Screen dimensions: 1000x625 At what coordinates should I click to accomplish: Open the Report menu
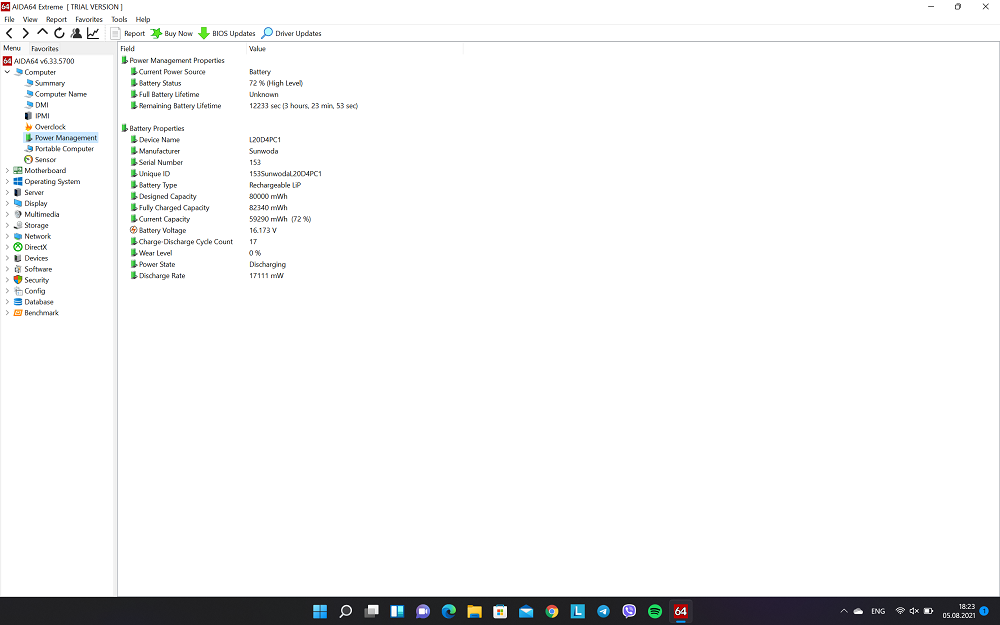click(x=56, y=19)
